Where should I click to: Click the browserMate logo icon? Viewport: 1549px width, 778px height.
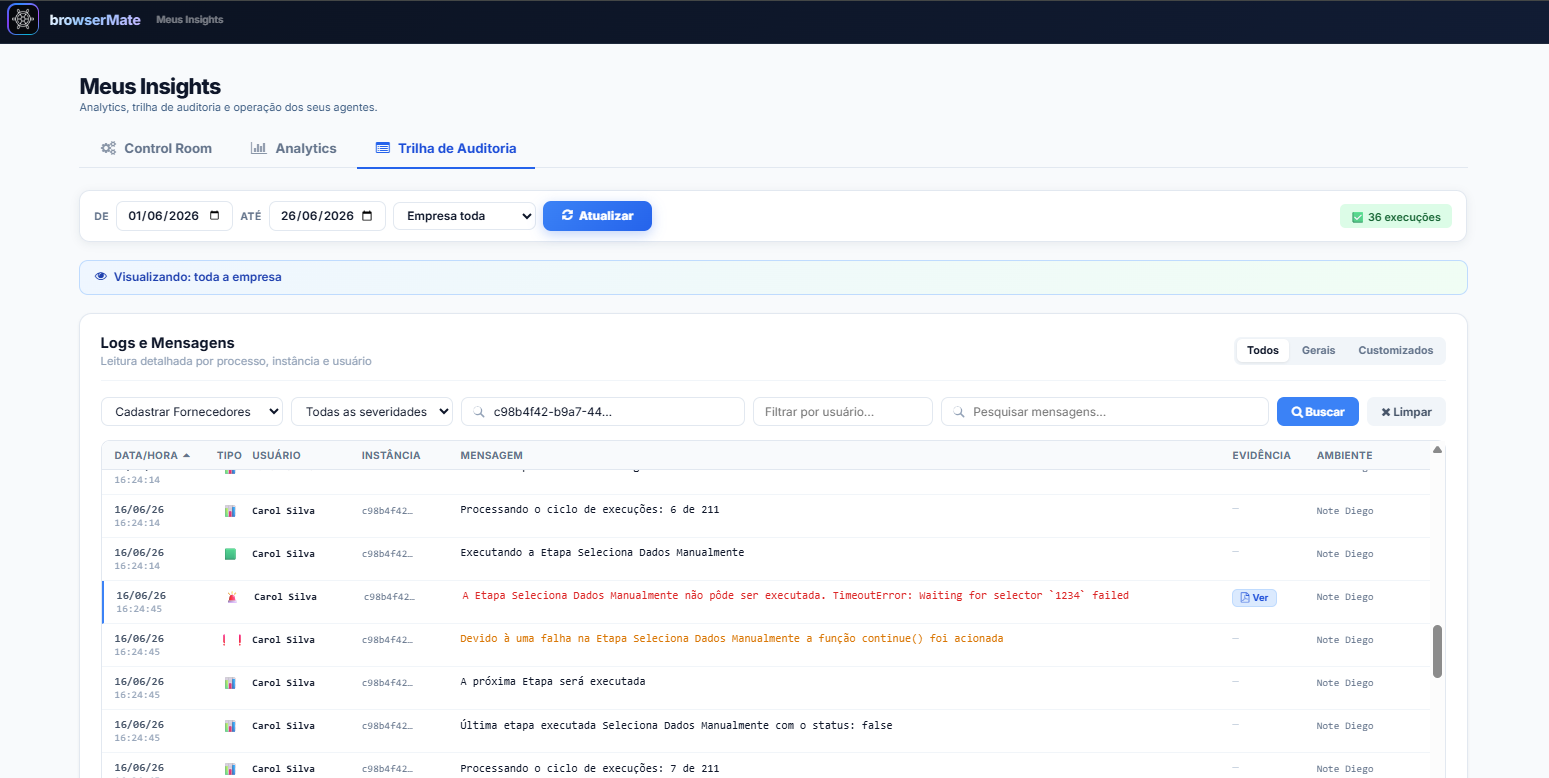point(23,20)
